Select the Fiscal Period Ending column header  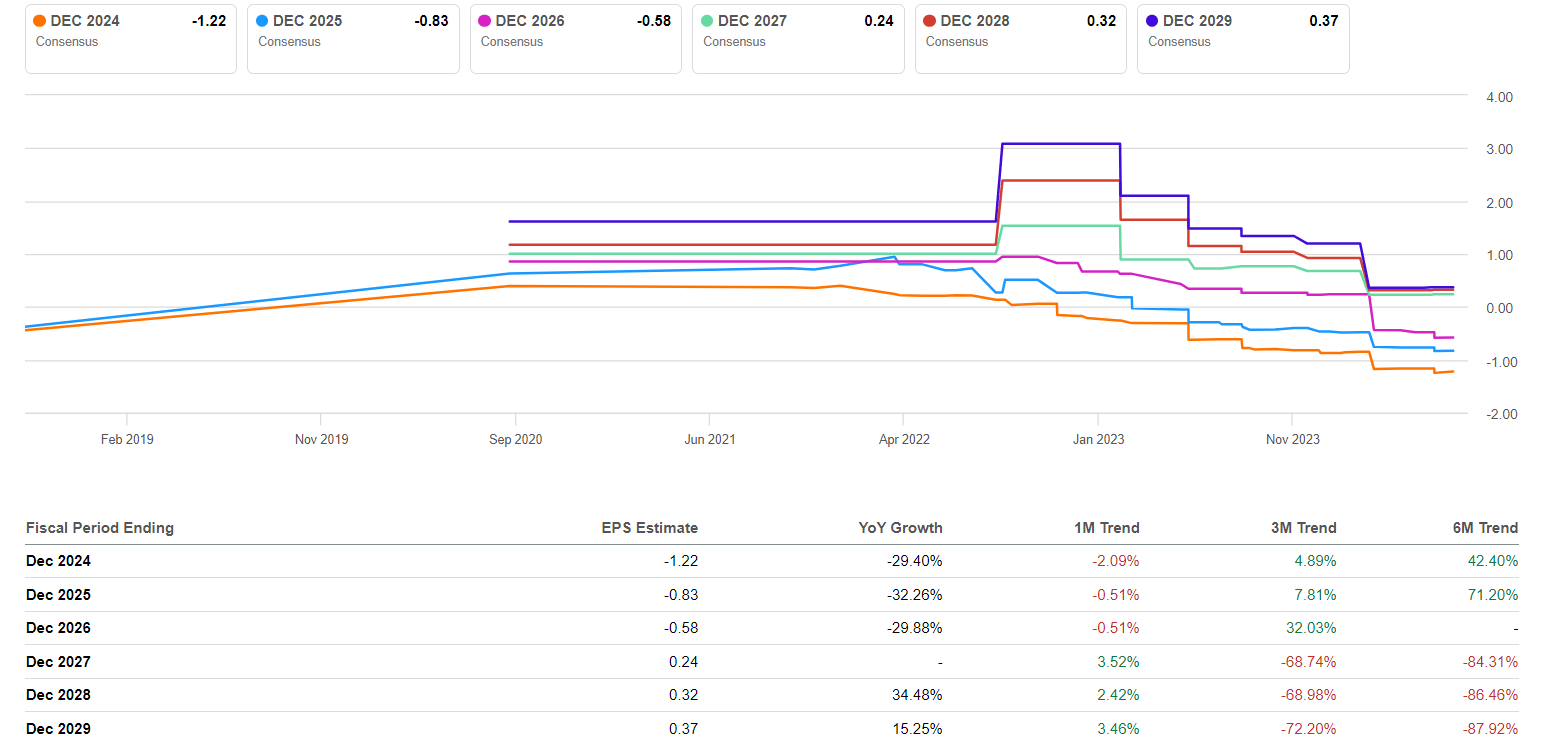[x=100, y=528]
